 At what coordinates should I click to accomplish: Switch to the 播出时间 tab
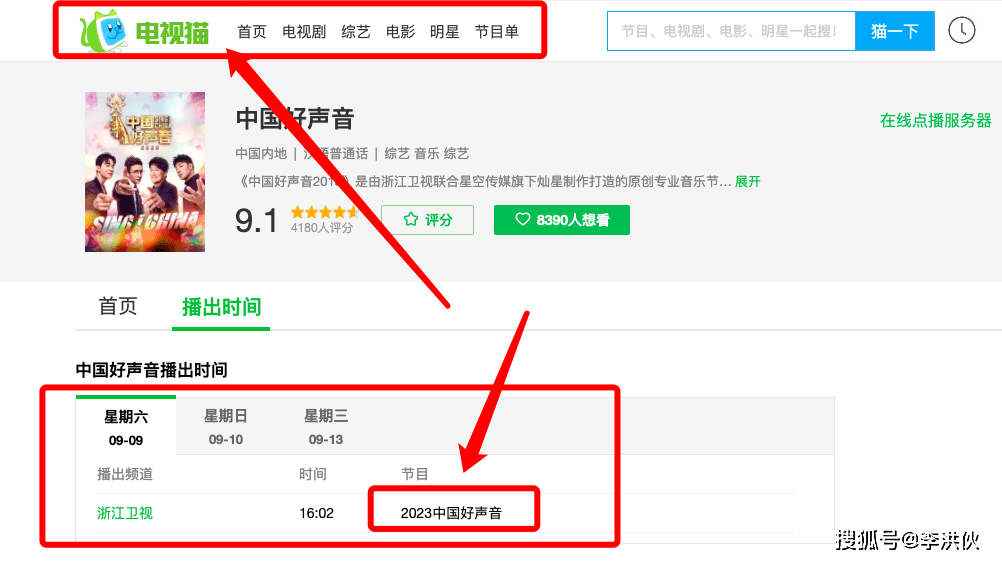[221, 307]
